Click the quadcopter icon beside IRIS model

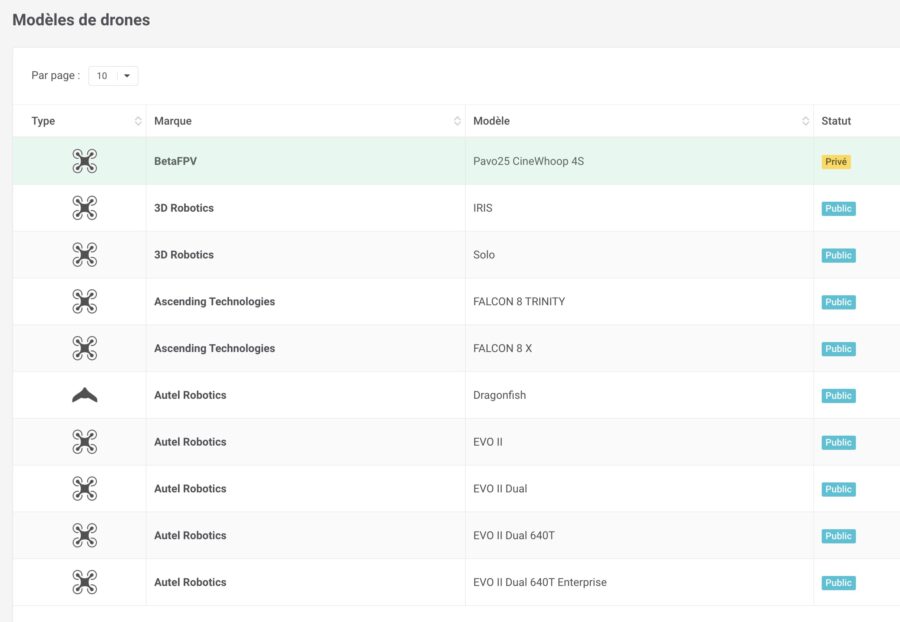84,208
